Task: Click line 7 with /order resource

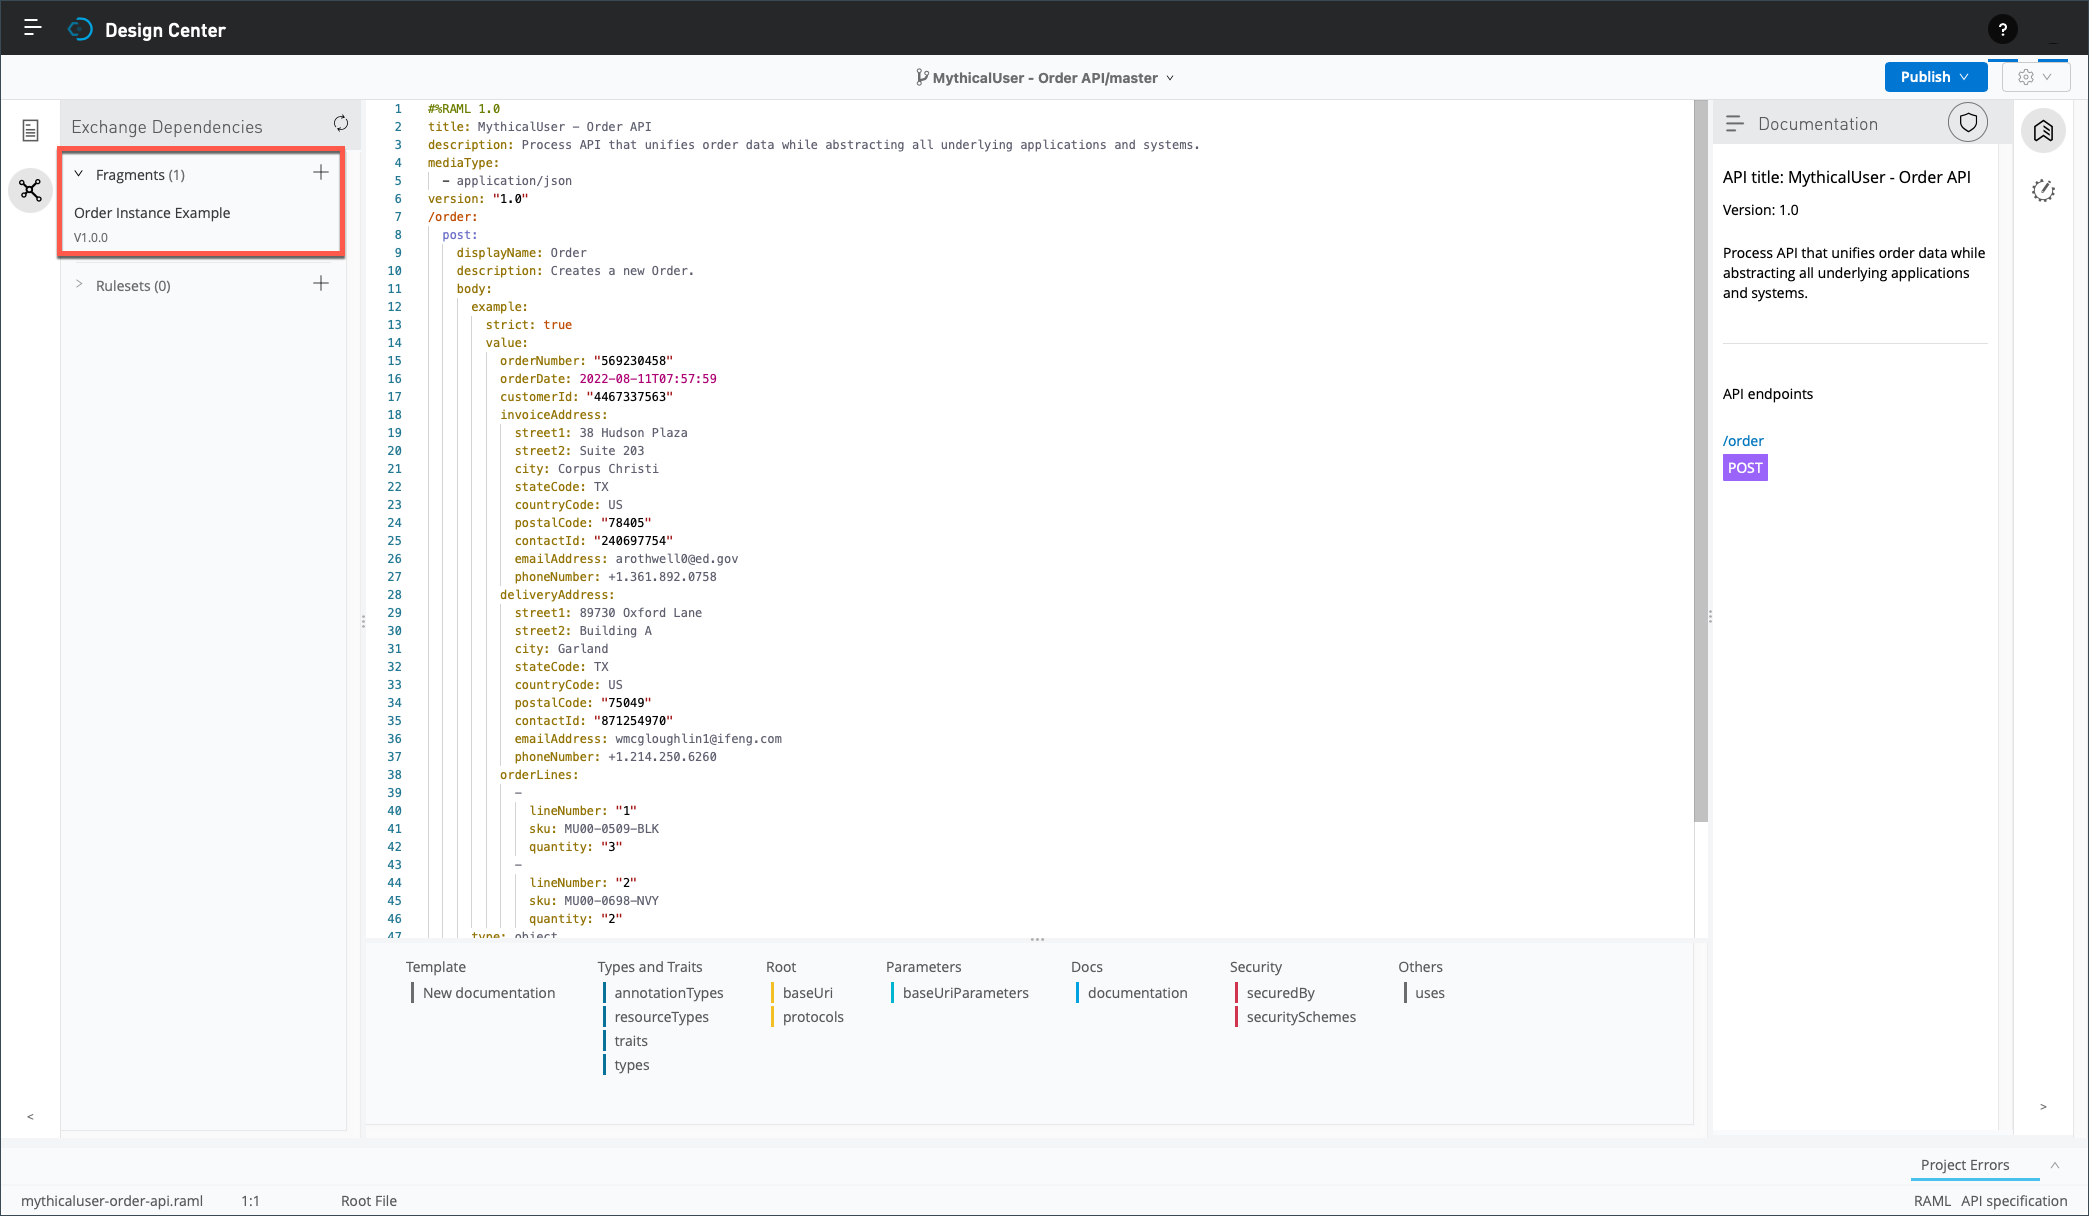Action: click(x=453, y=217)
